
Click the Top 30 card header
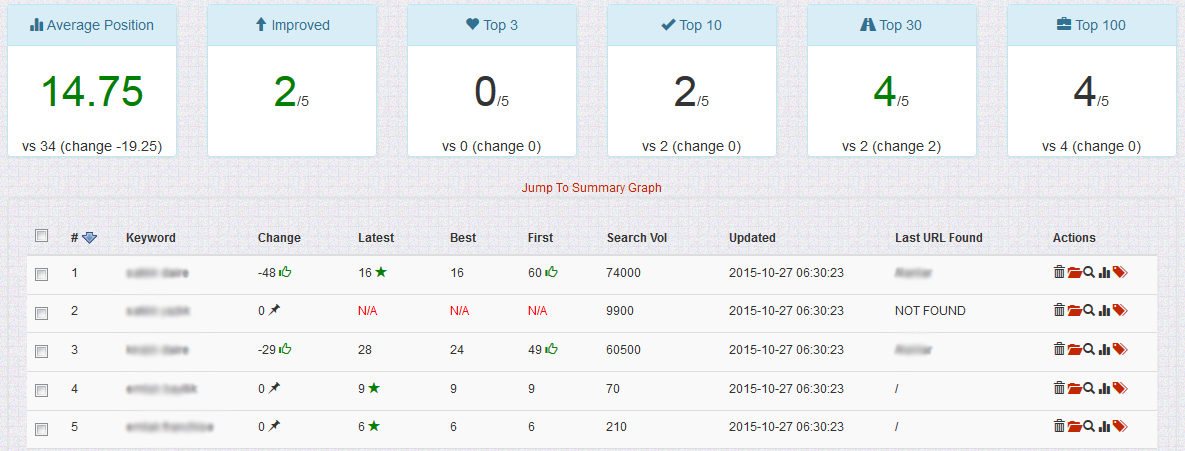point(892,25)
